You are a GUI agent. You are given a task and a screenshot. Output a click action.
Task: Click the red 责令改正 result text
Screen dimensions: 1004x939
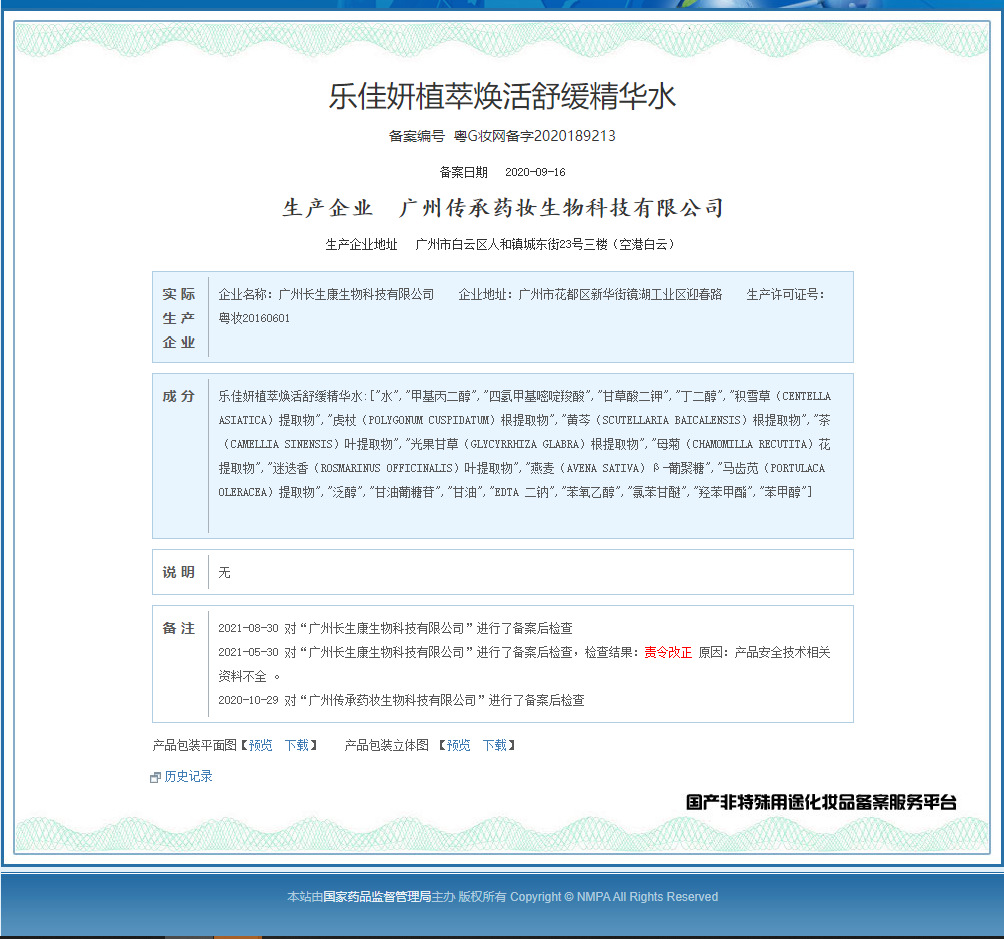(x=668, y=652)
